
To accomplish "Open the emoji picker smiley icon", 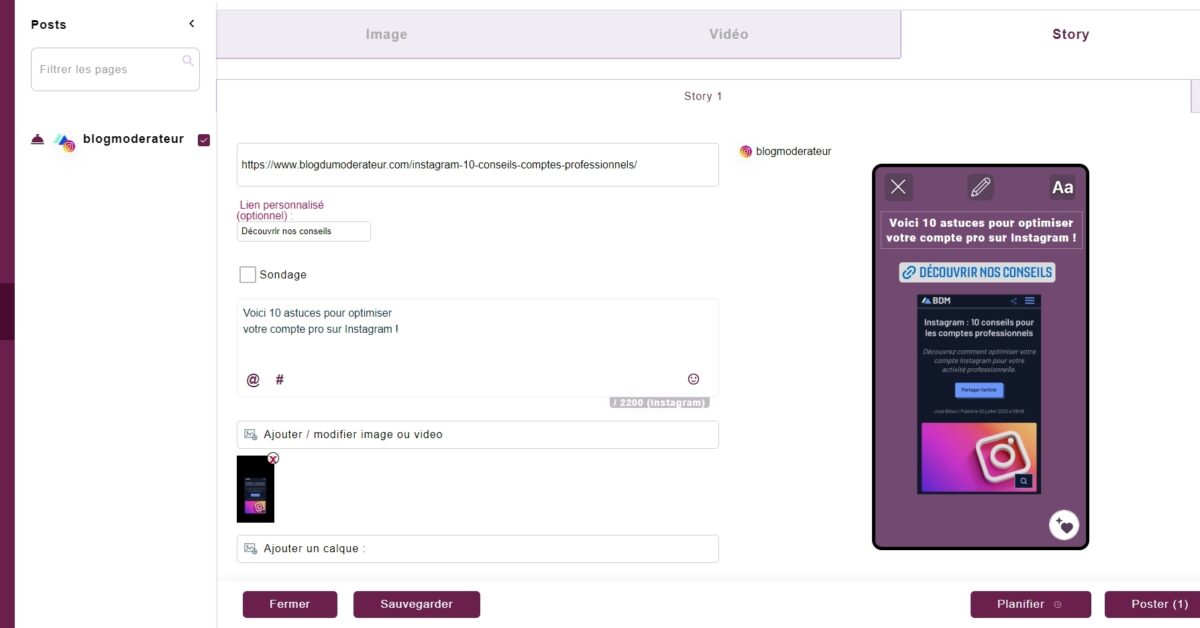I will click(694, 378).
